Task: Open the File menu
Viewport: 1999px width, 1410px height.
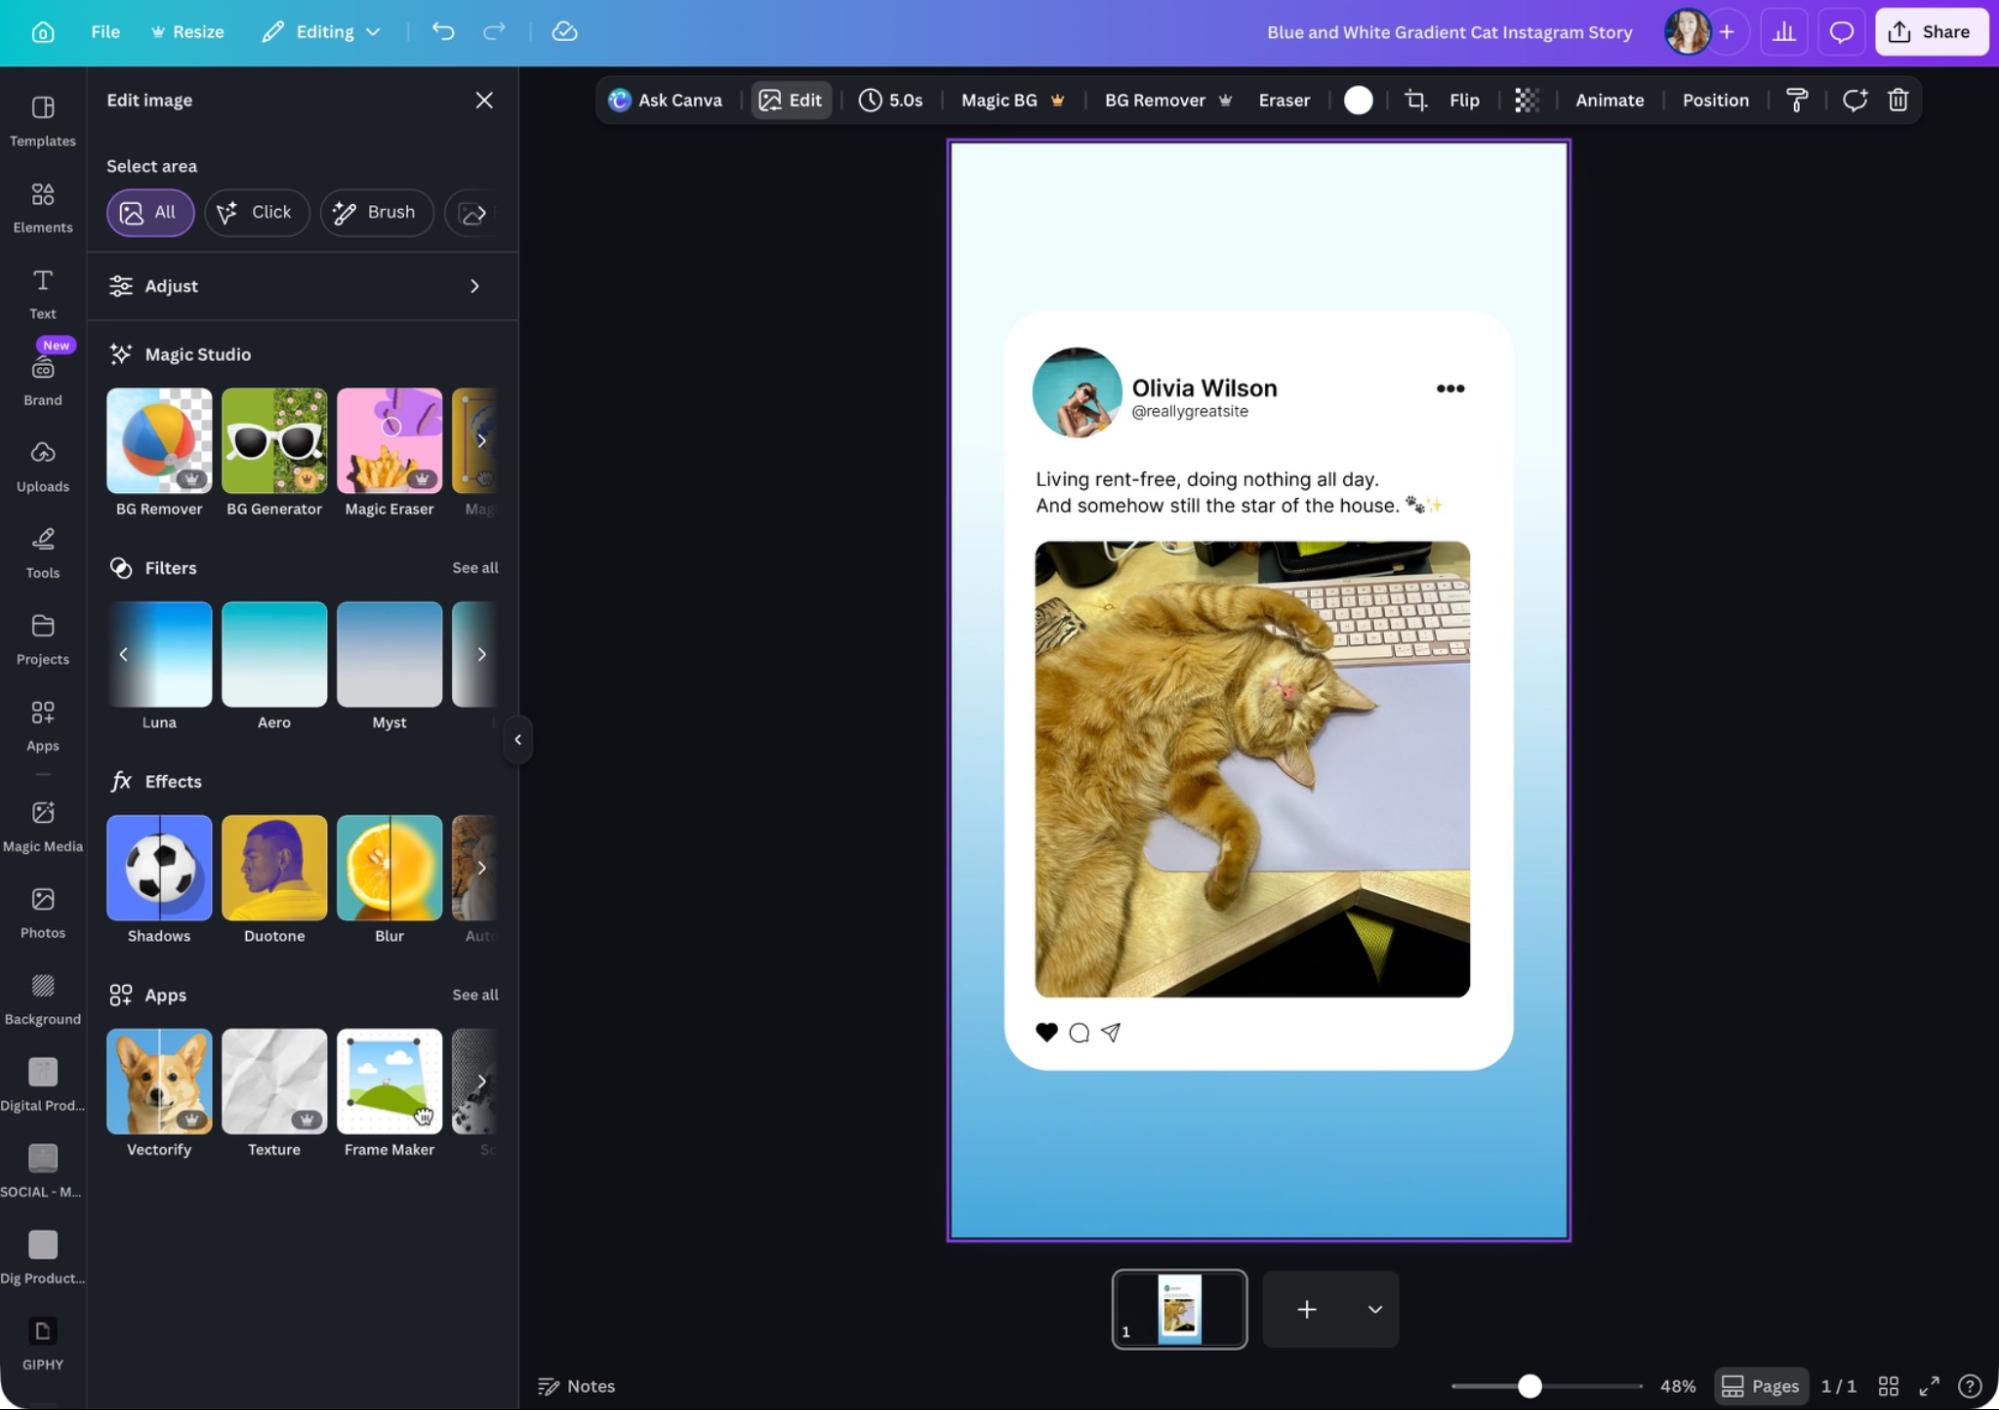Action: tap(104, 31)
